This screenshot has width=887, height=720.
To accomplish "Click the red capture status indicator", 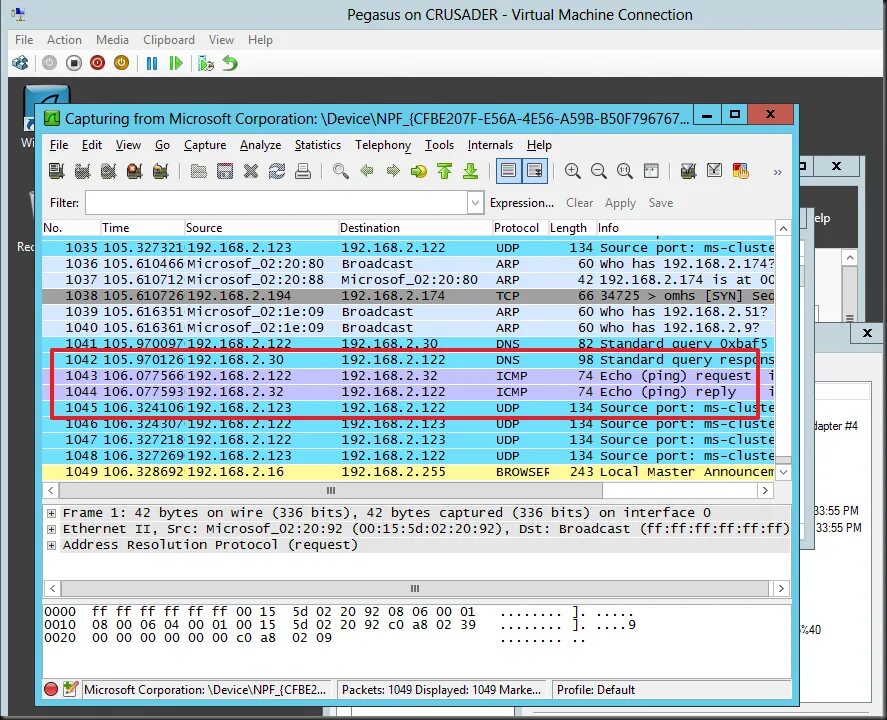I will (51, 689).
